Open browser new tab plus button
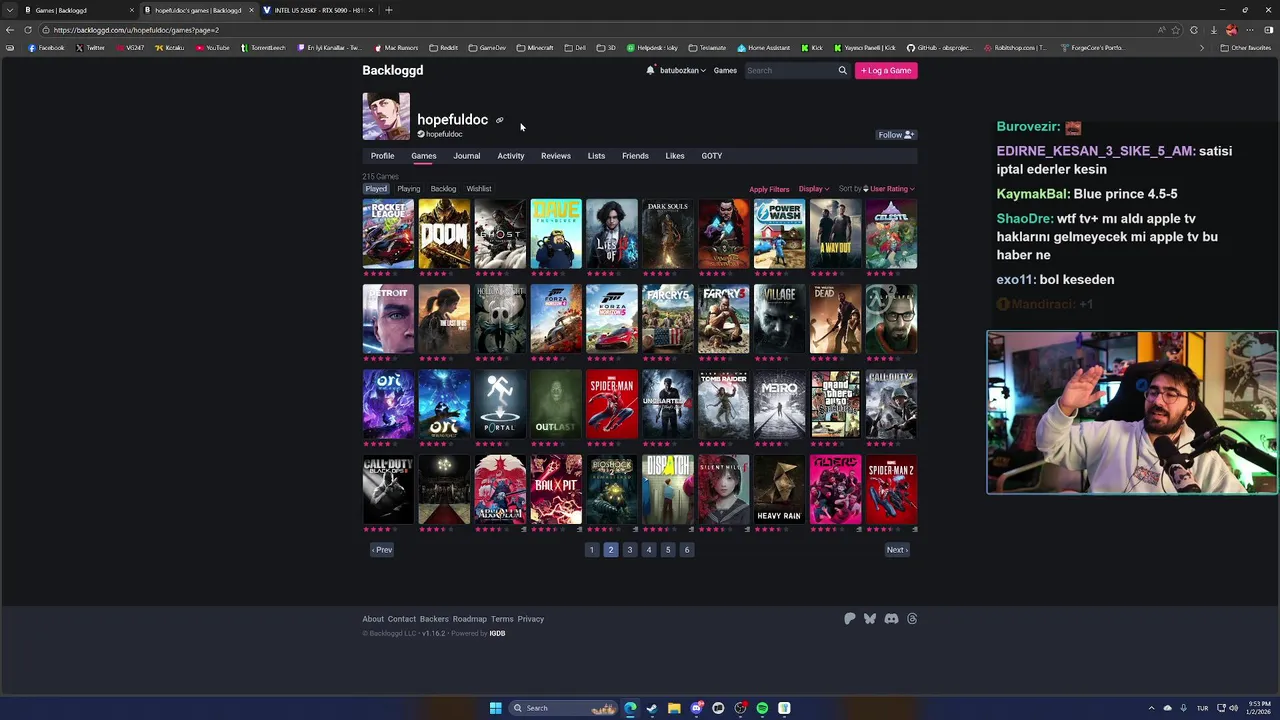This screenshot has height=720, width=1280. tap(389, 10)
